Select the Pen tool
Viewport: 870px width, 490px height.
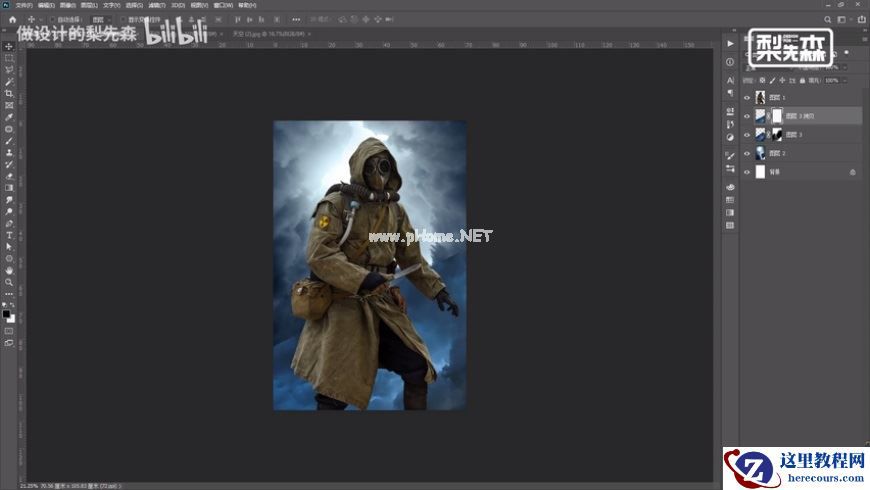click(x=9, y=223)
